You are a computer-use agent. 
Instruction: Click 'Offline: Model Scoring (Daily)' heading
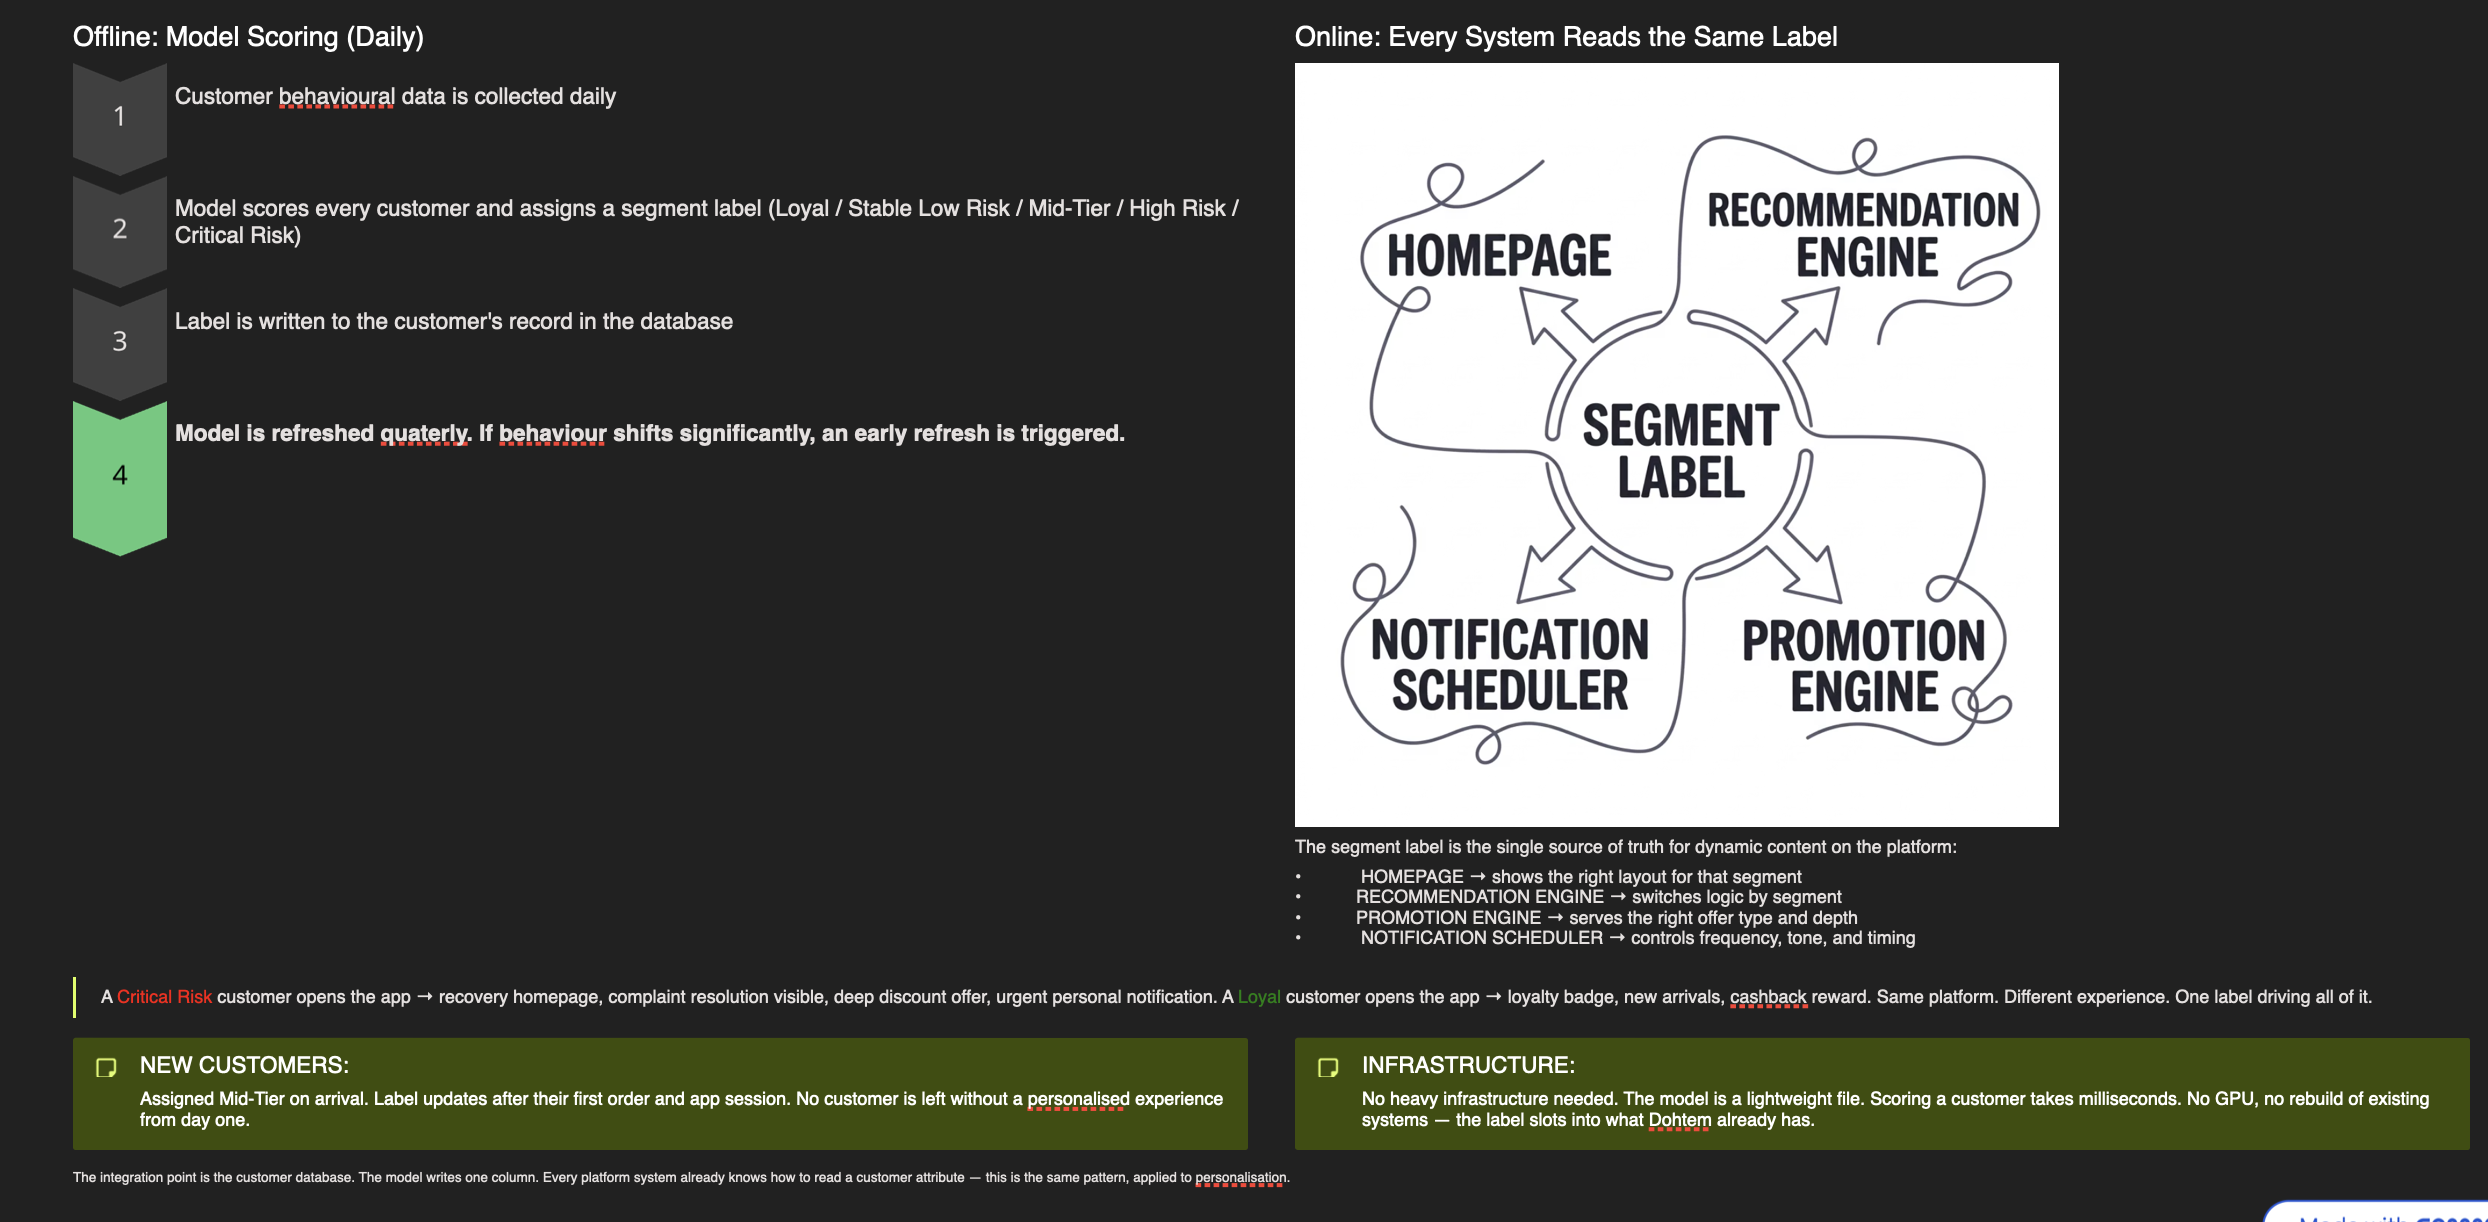point(248,37)
